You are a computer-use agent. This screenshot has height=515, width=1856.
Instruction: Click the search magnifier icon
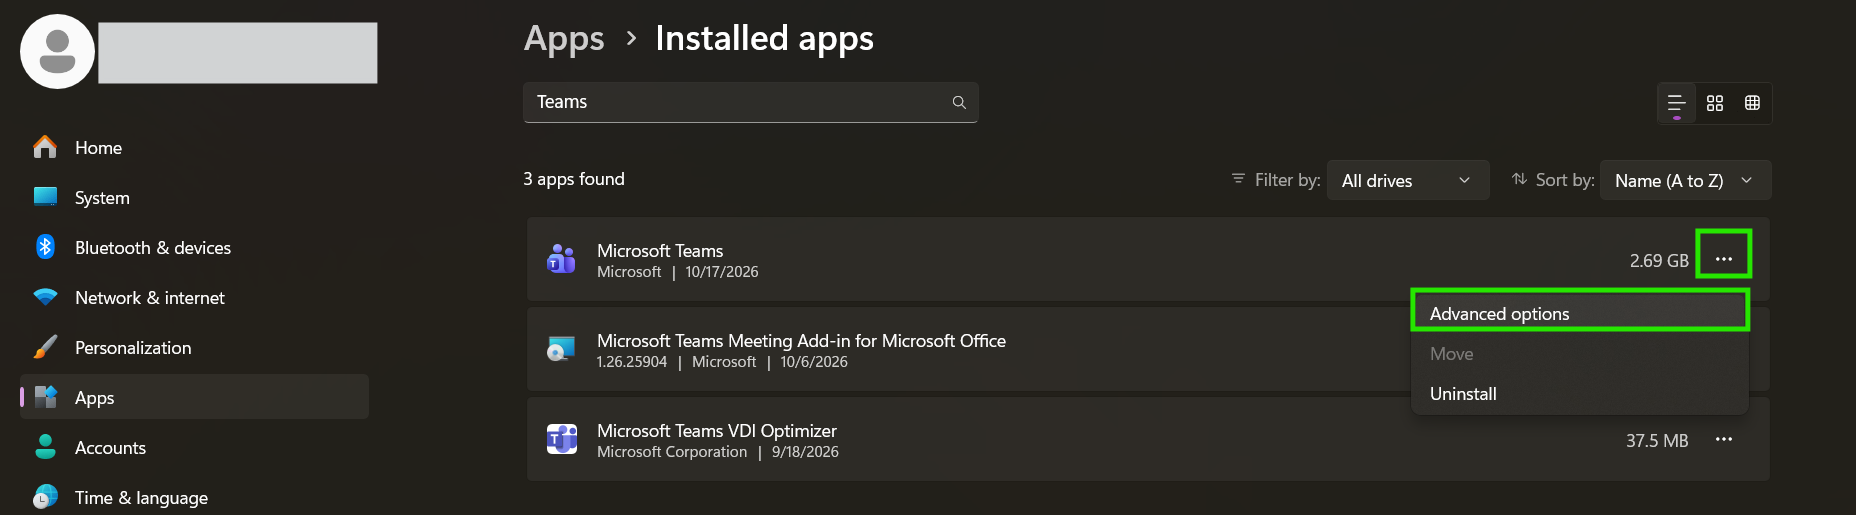tap(959, 102)
